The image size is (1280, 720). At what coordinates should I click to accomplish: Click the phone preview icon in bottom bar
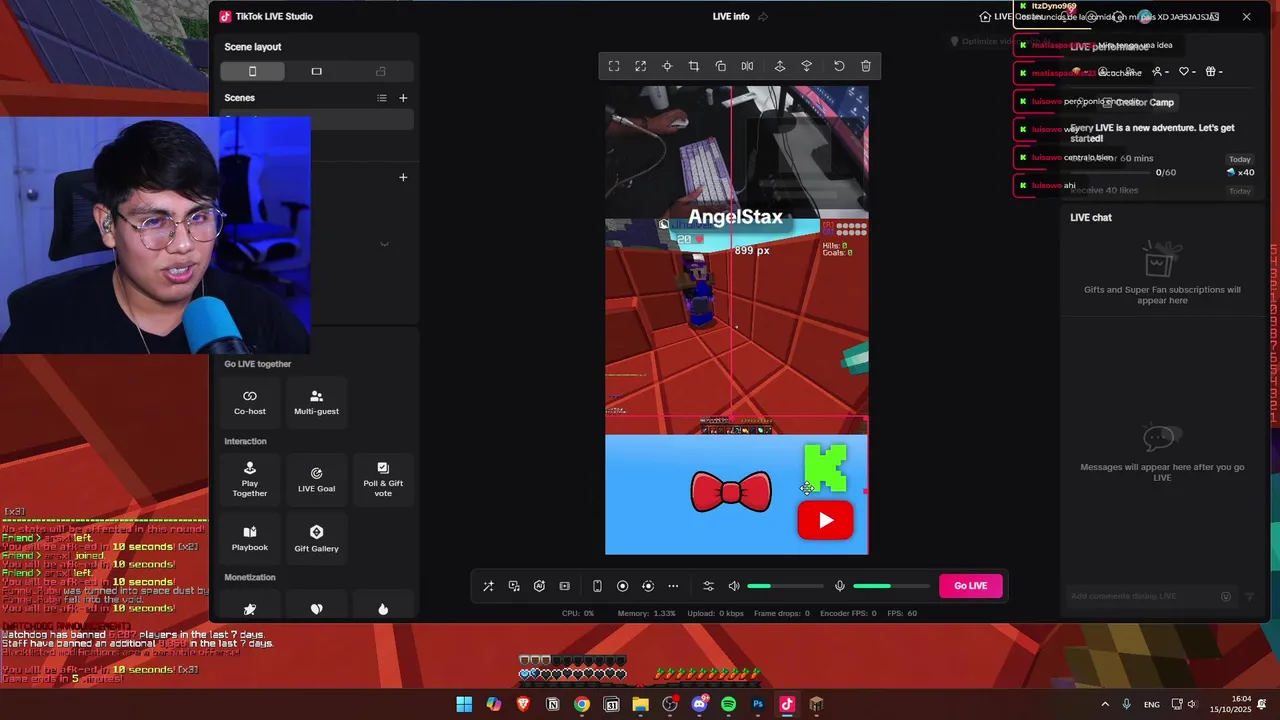click(597, 586)
